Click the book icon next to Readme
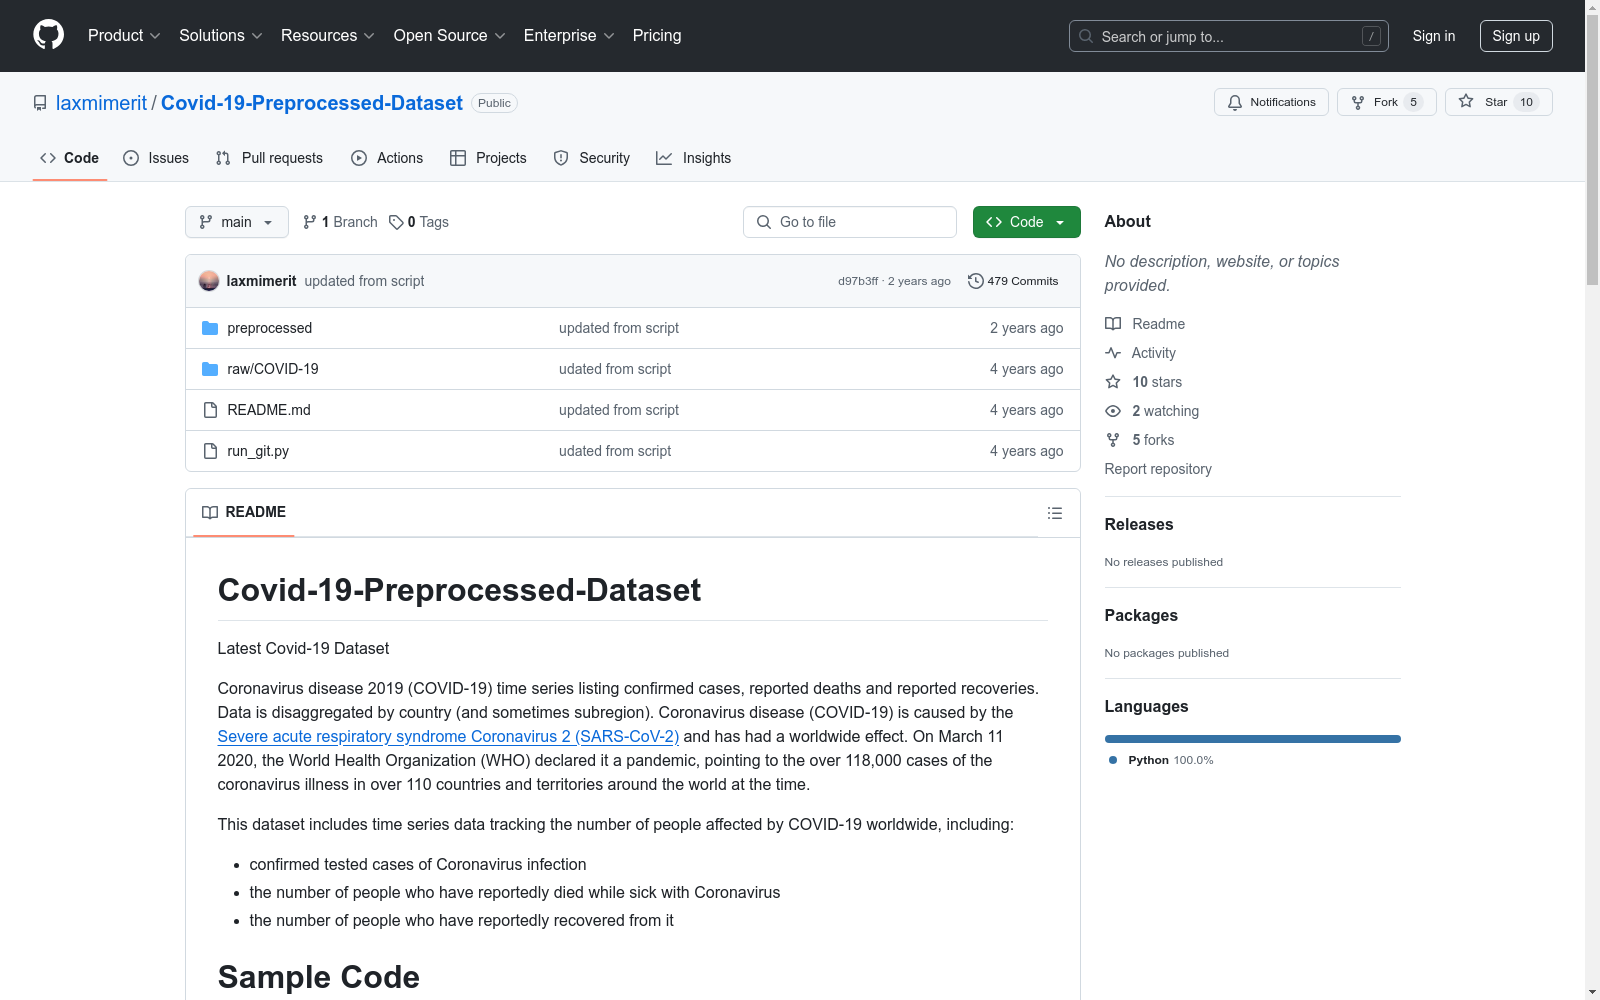Viewport: 1600px width, 1000px height. point(1113,324)
